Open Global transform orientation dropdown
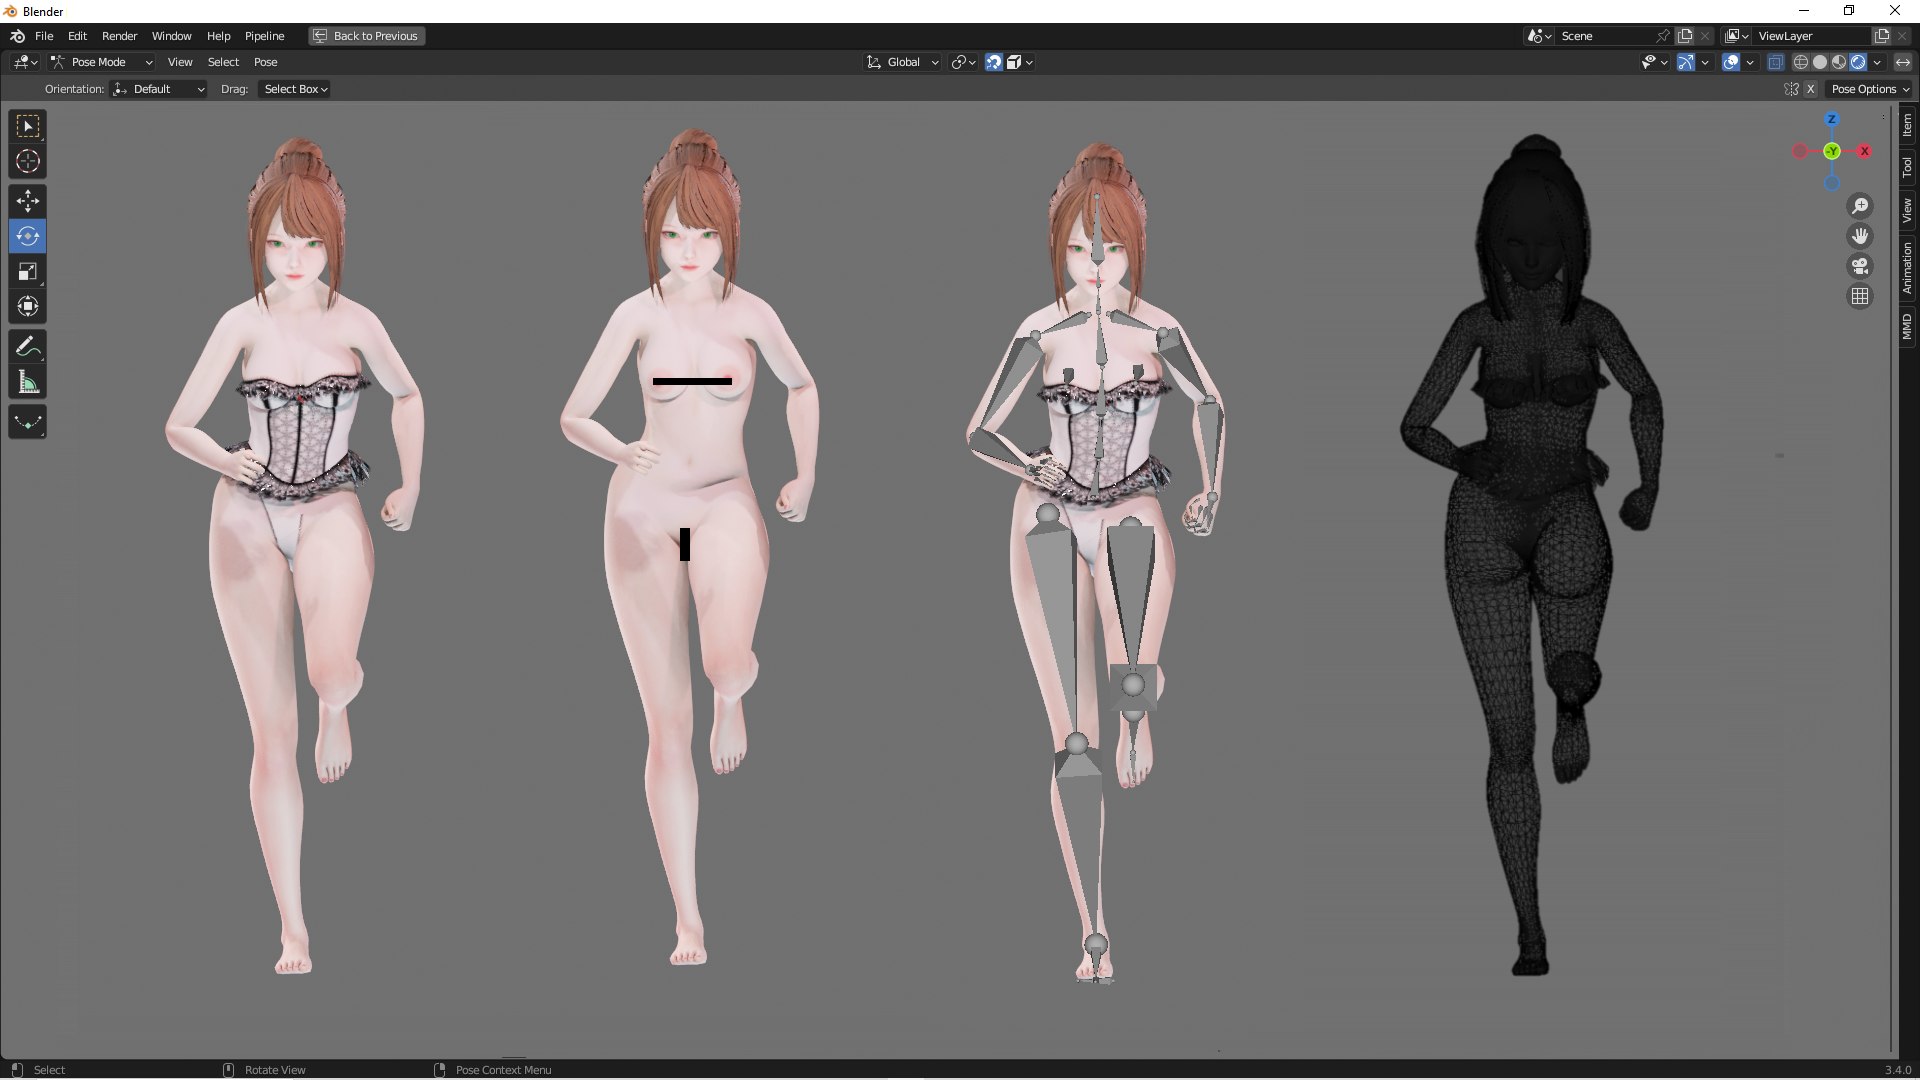This screenshot has width=1920, height=1080. coord(902,62)
